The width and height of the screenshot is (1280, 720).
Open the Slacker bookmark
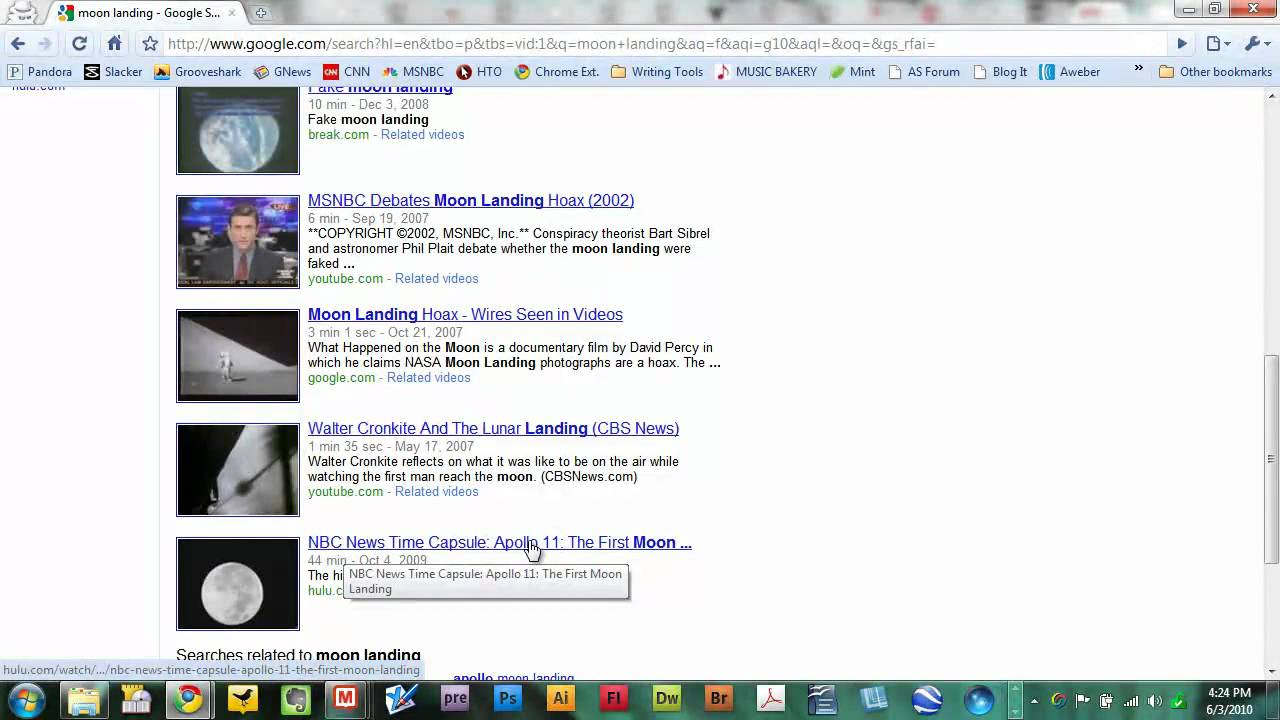[x=114, y=72]
